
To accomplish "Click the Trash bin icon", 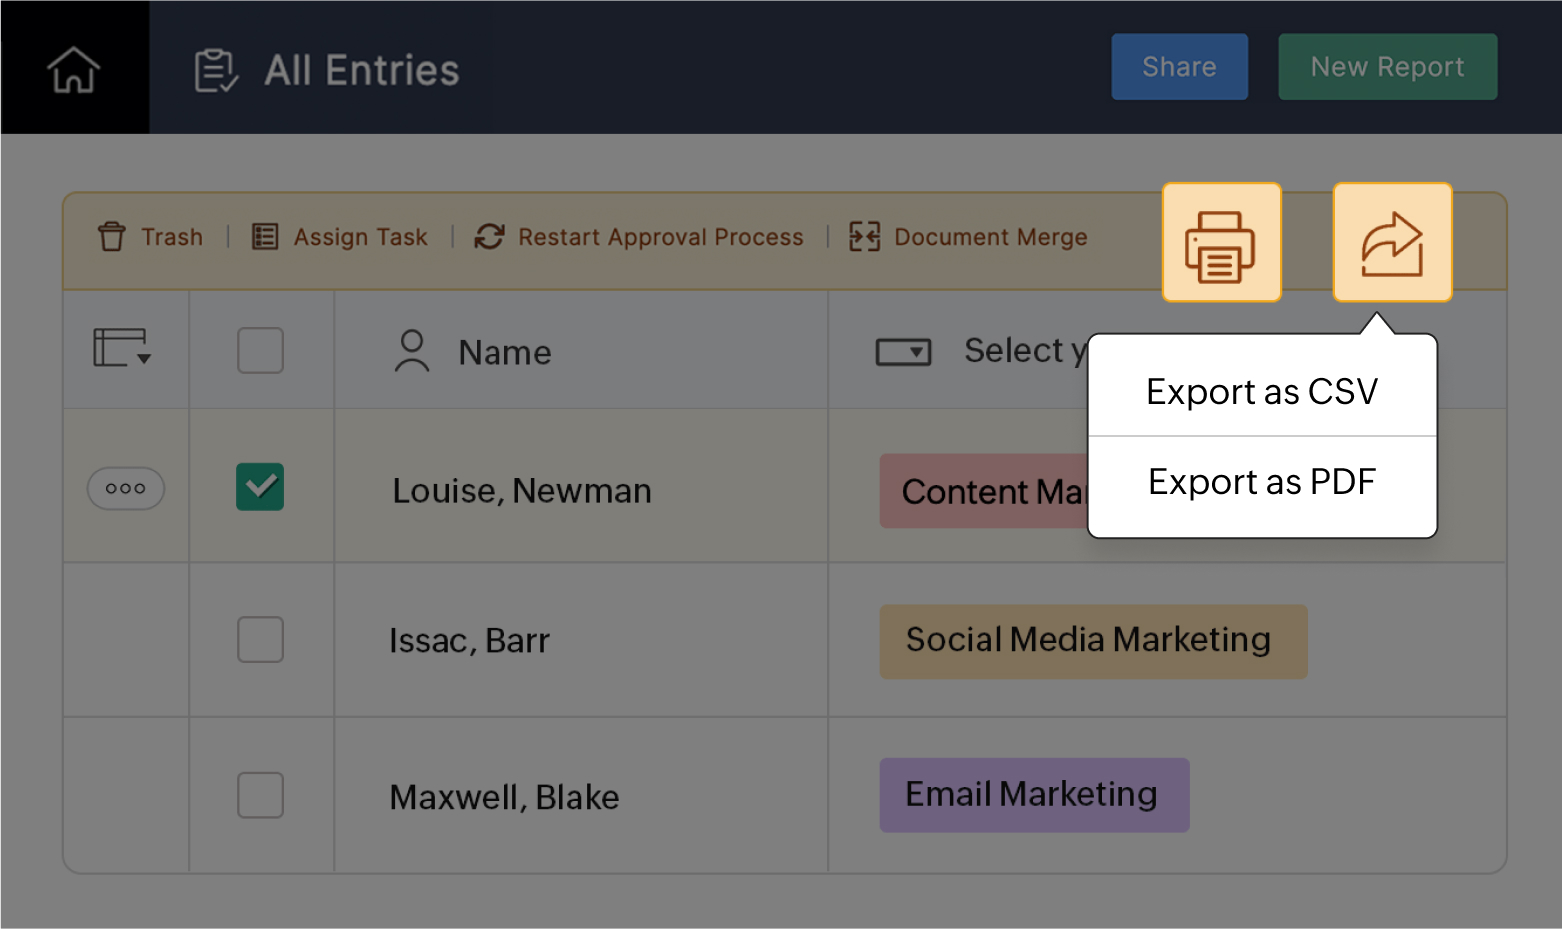I will click(x=112, y=237).
